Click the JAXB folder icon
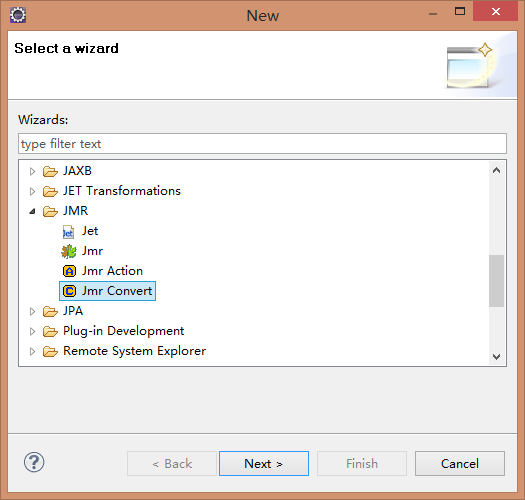This screenshot has height=500, width=525. point(50,171)
